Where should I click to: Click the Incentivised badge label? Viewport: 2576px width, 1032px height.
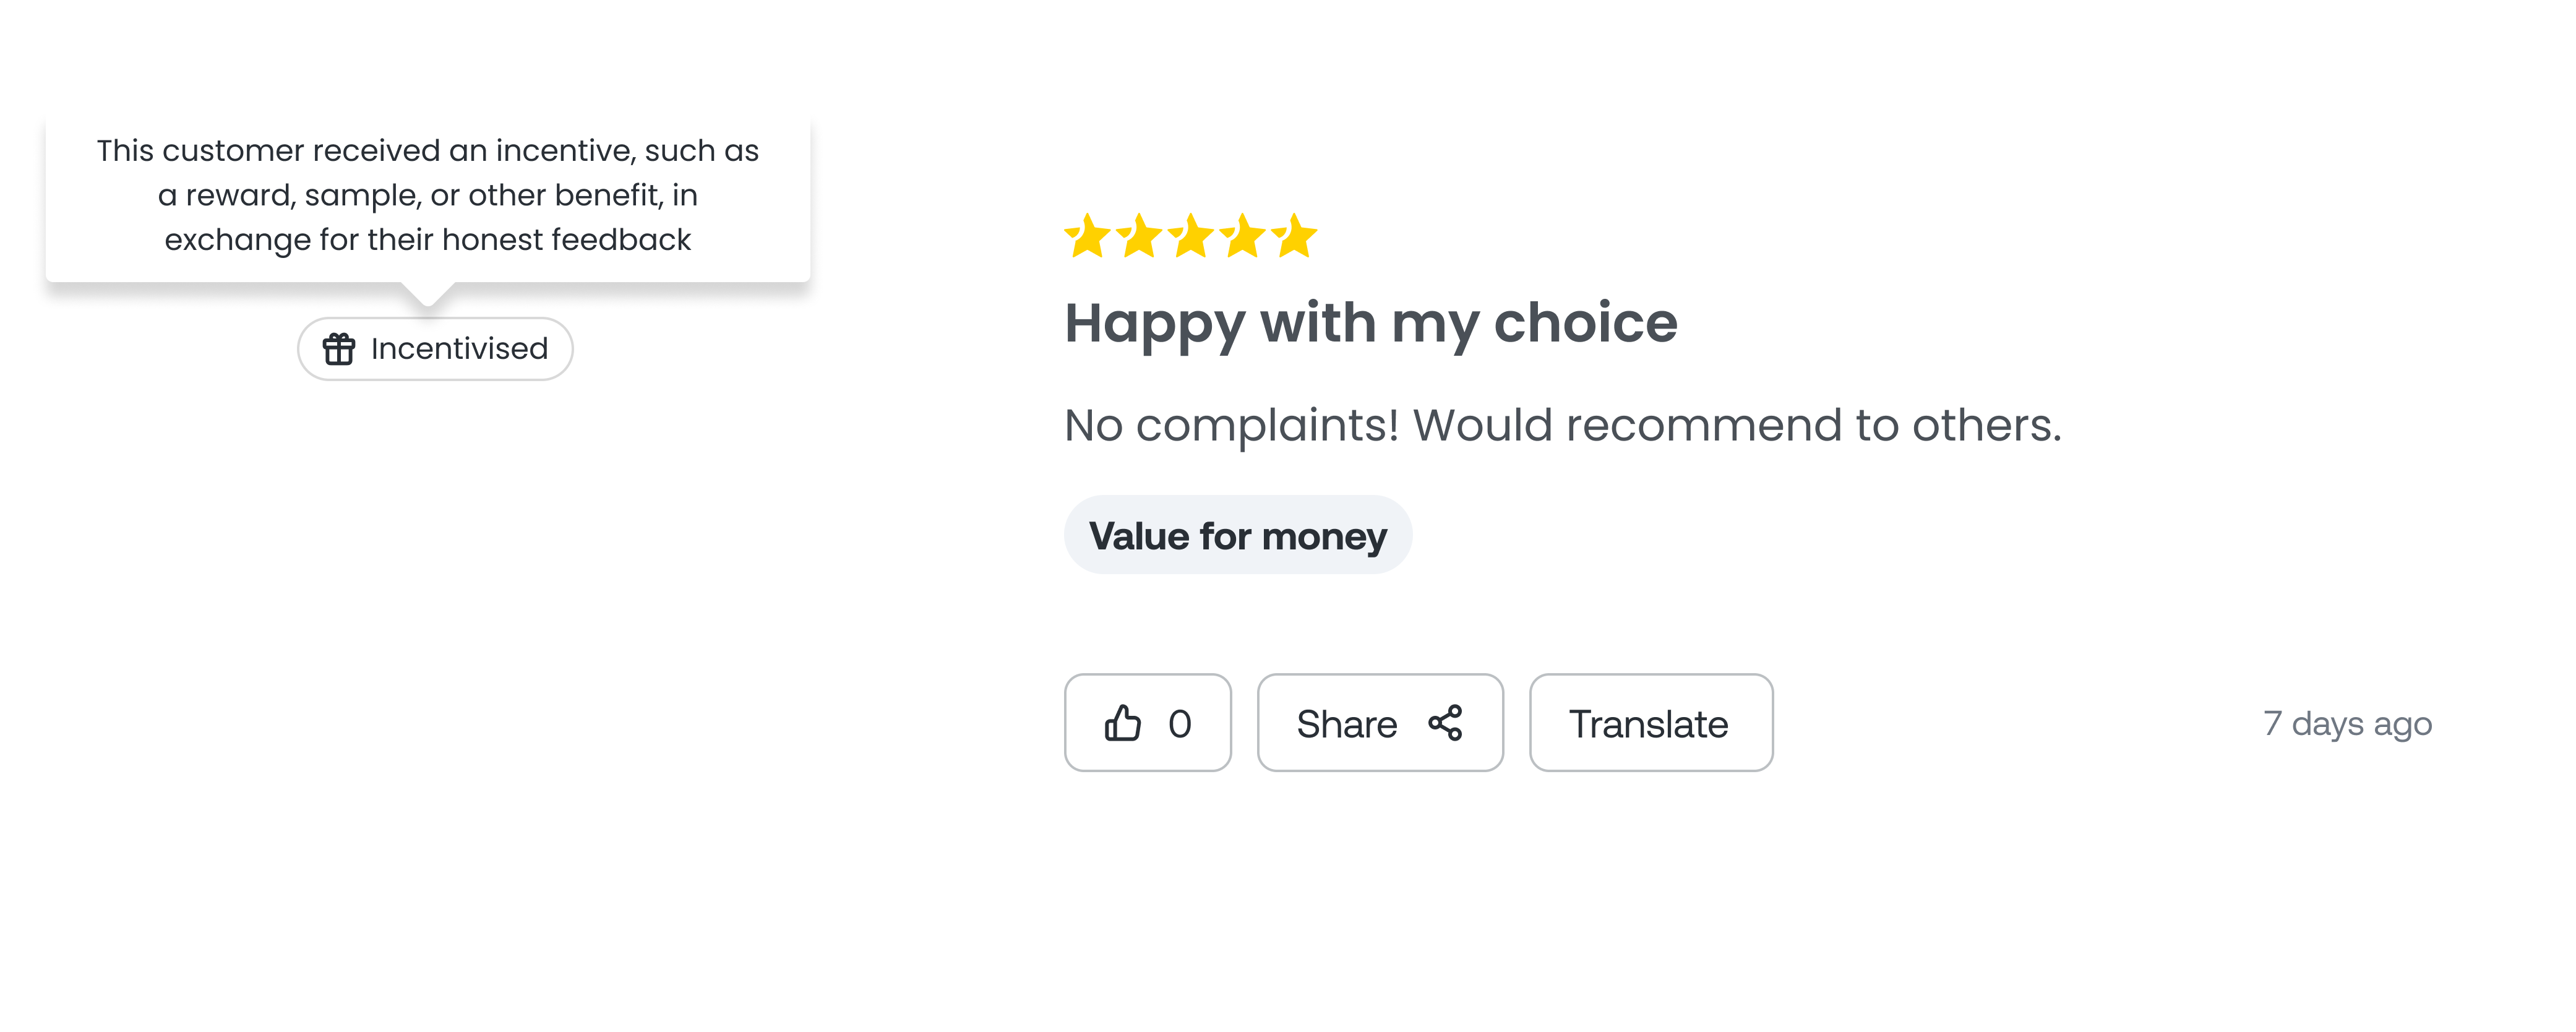(x=459, y=349)
